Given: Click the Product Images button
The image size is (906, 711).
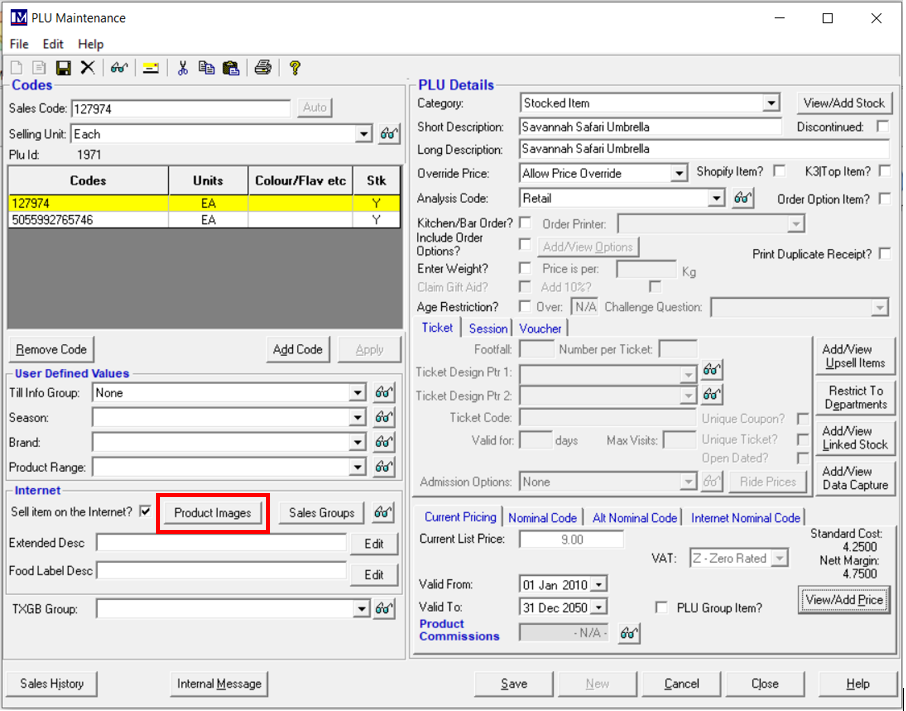Looking at the screenshot, I should [213, 513].
